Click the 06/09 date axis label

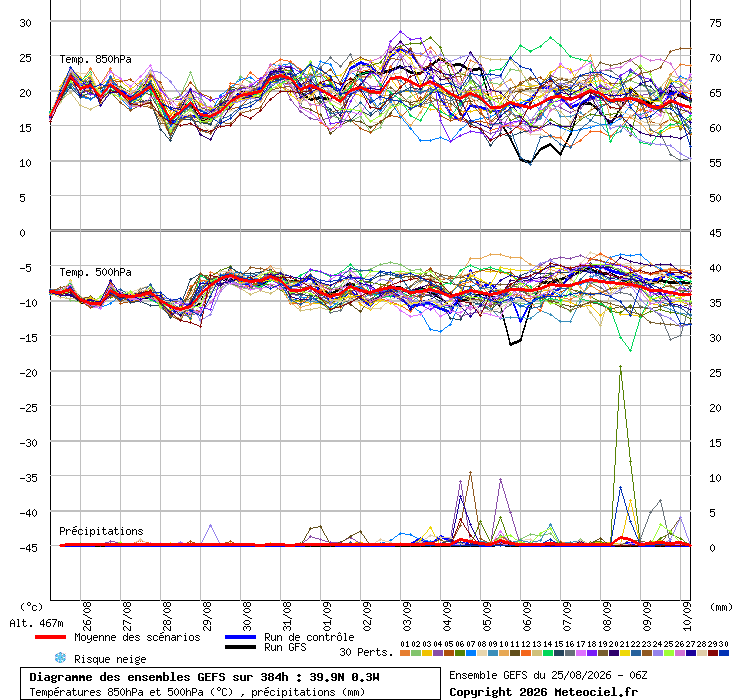528,616
